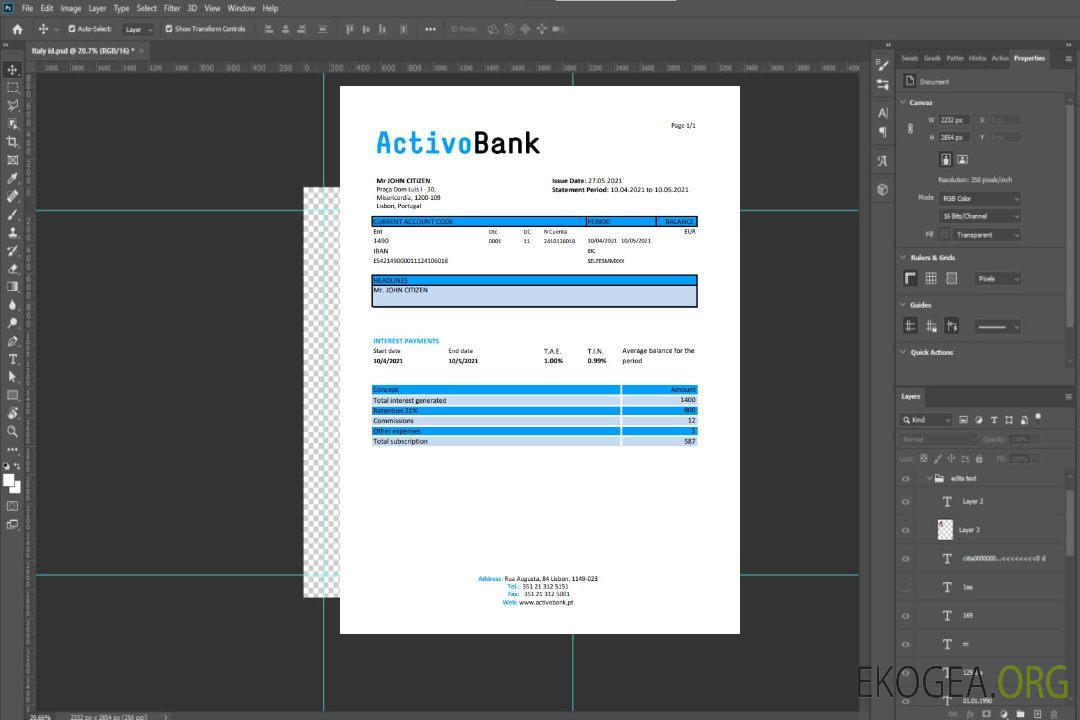
Task: Open the Filter menu
Action: pyautogui.click(x=172, y=8)
